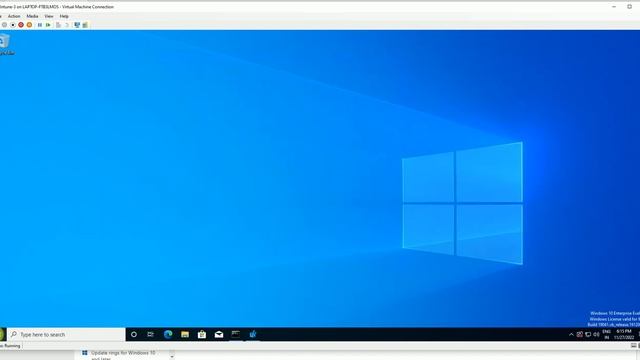The image size is (640, 360).
Task: Click the Checkpoint toolbar icon
Action: pyautogui.click(x=58, y=25)
